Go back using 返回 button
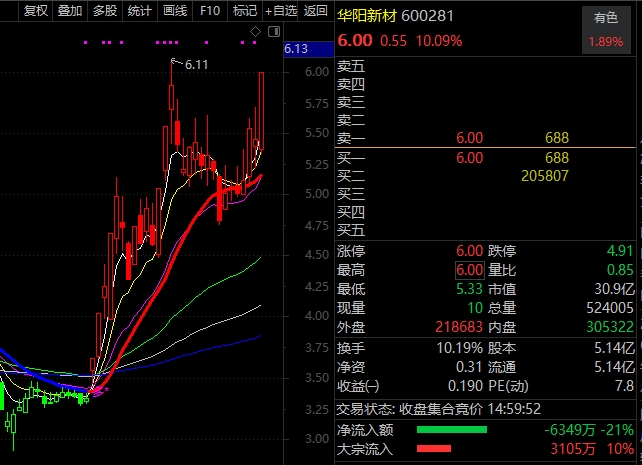 tap(316, 10)
